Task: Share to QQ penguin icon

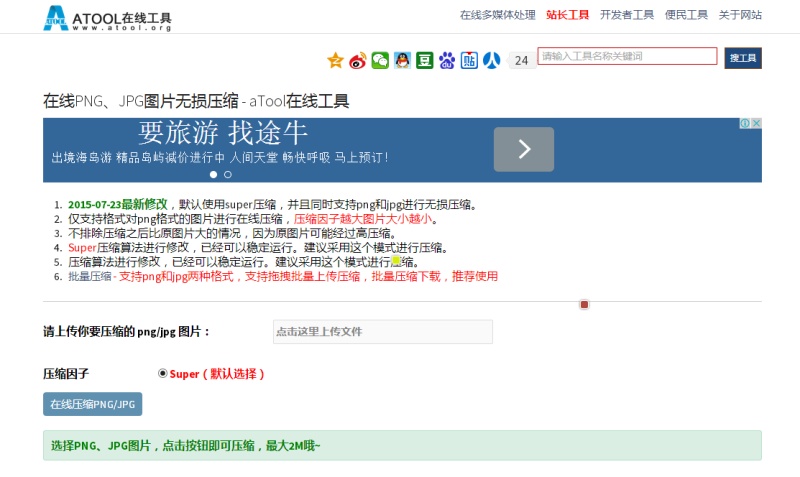Action: click(x=403, y=60)
